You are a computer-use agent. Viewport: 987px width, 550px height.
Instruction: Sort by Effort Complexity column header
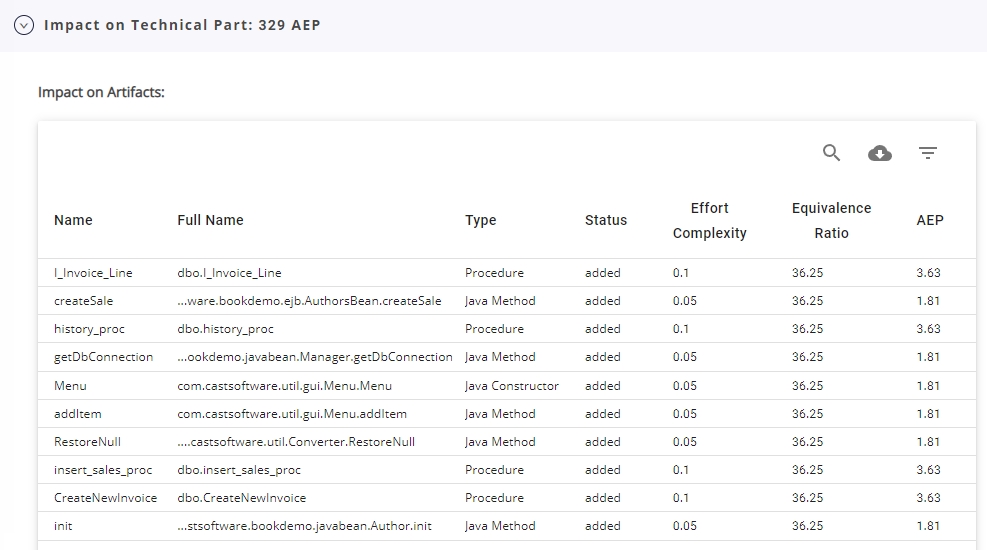(x=709, y=220)
